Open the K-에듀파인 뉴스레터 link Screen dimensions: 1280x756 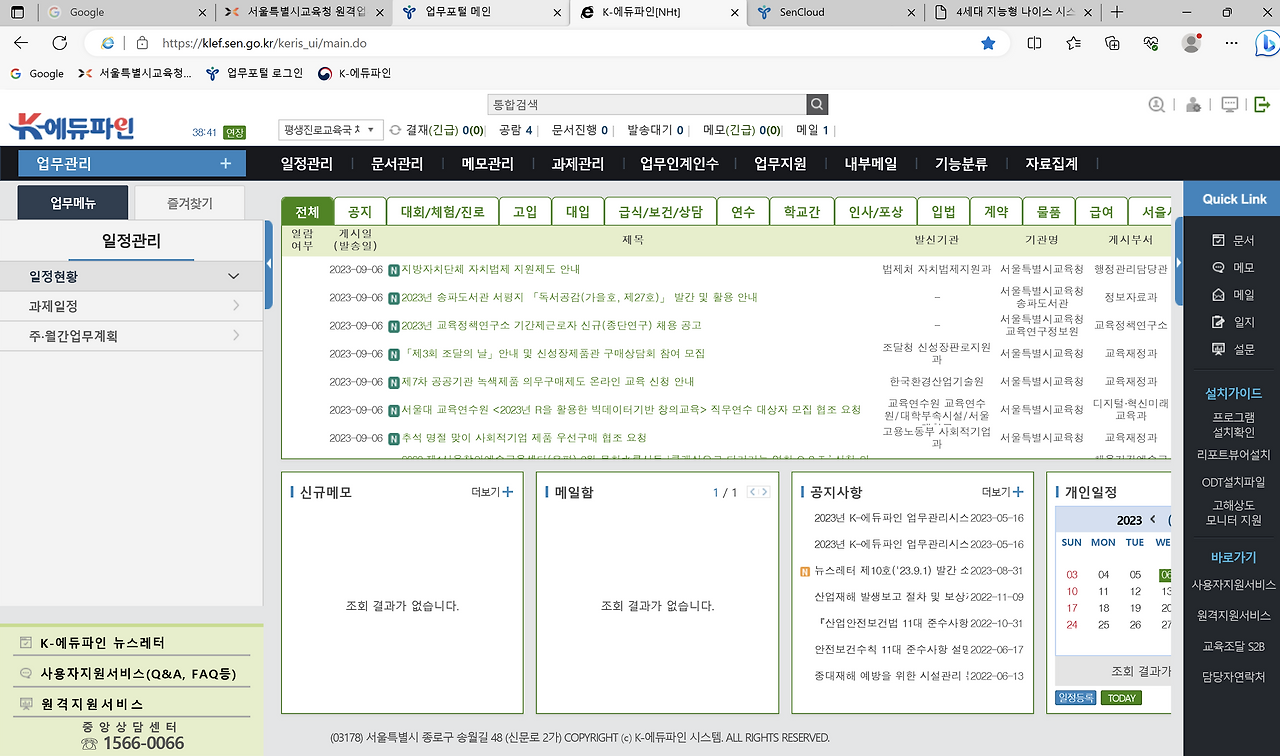pos(103,643)
